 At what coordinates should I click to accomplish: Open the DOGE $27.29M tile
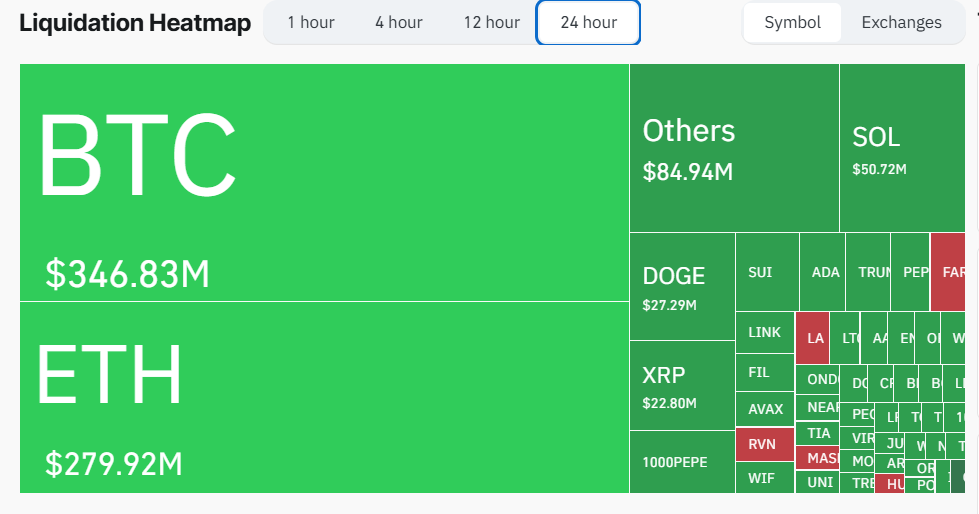(682, 286)
